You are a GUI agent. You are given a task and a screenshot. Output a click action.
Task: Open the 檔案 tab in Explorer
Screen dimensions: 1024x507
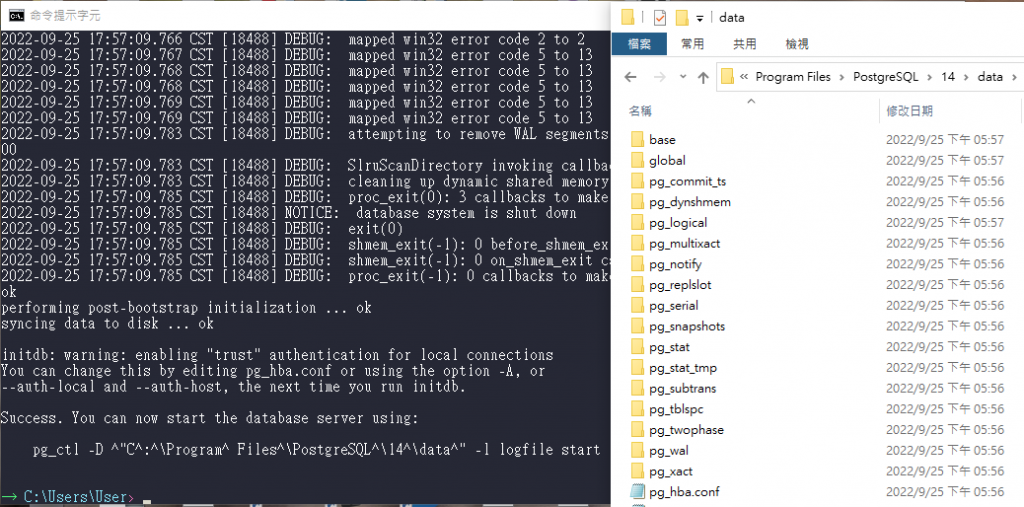pos(639,44)
